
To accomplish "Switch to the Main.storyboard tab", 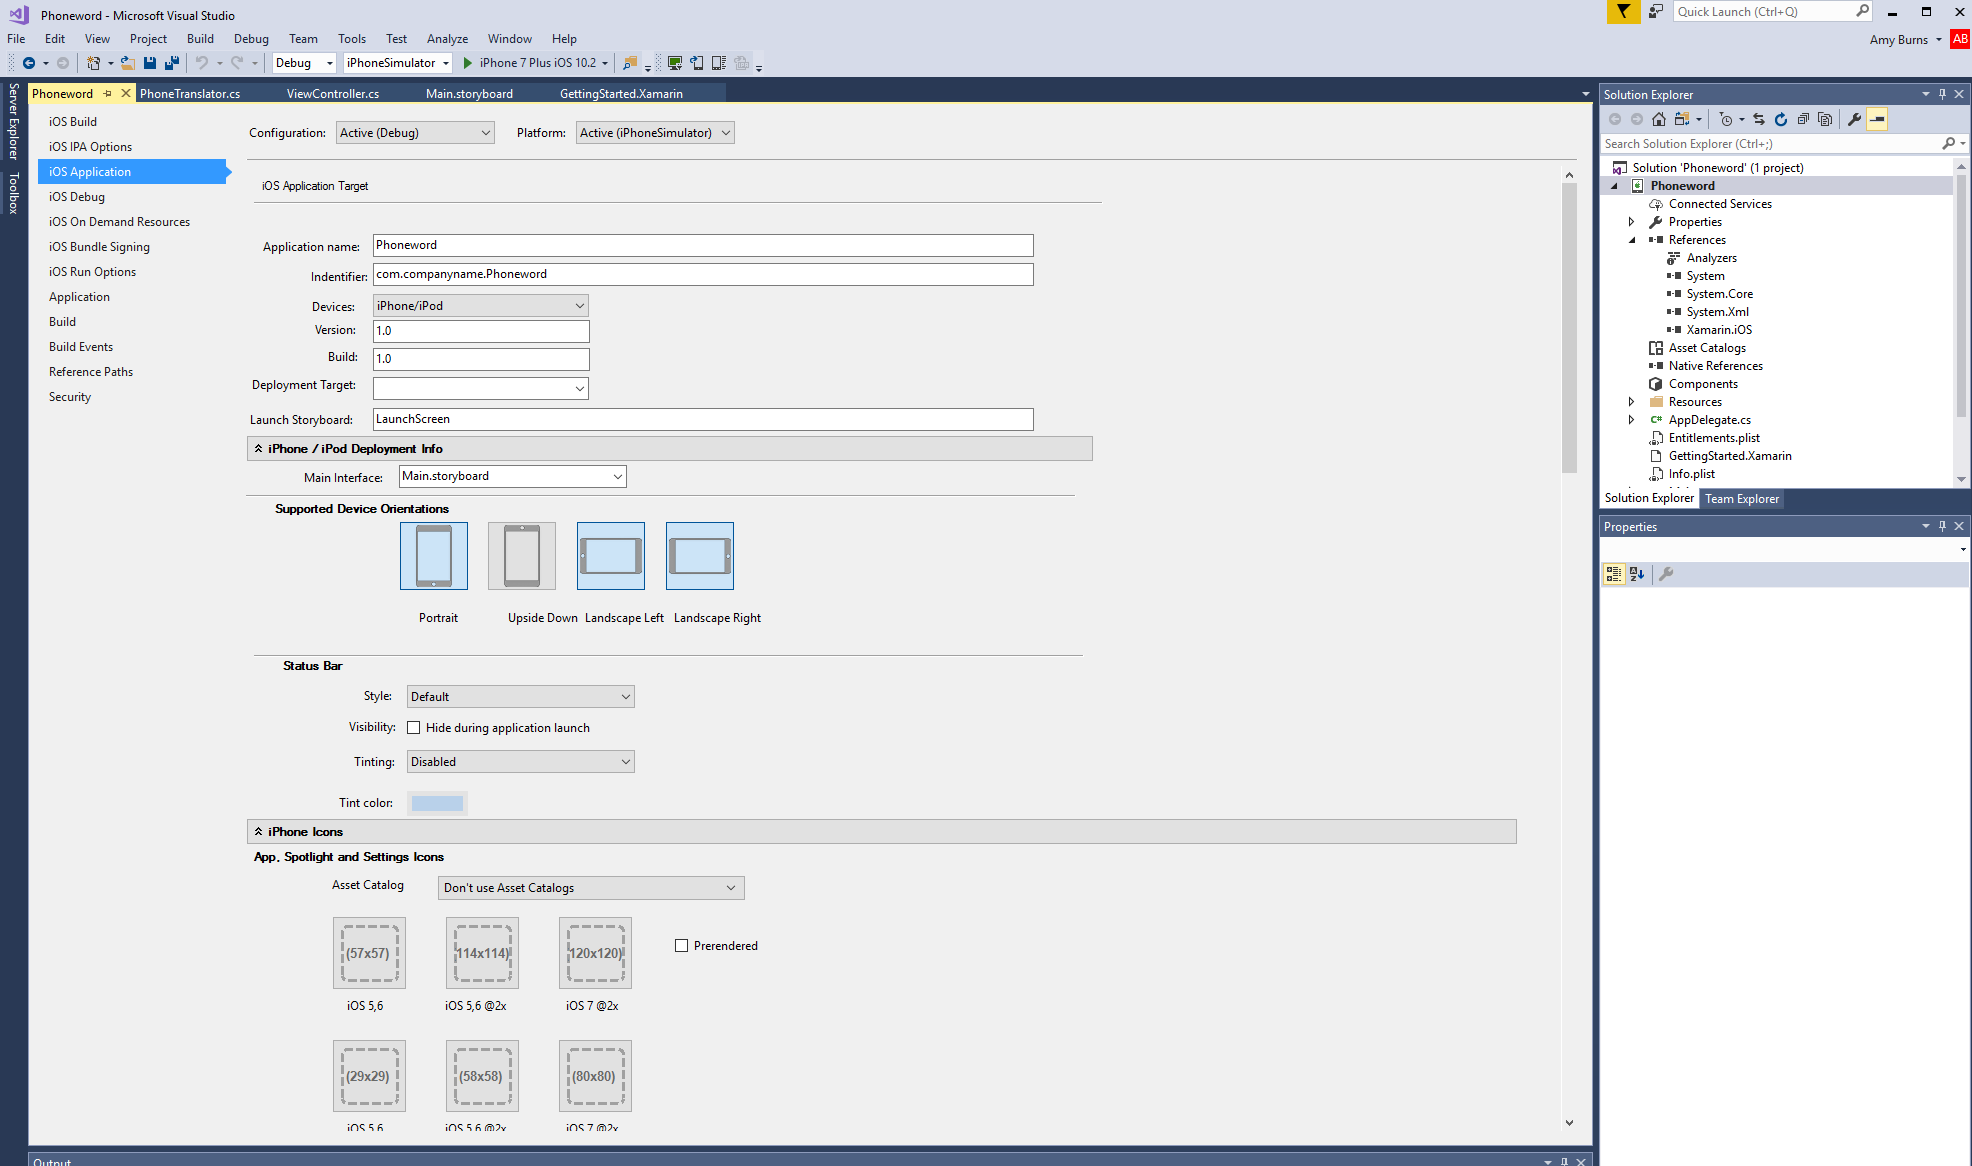I will 469,94.
